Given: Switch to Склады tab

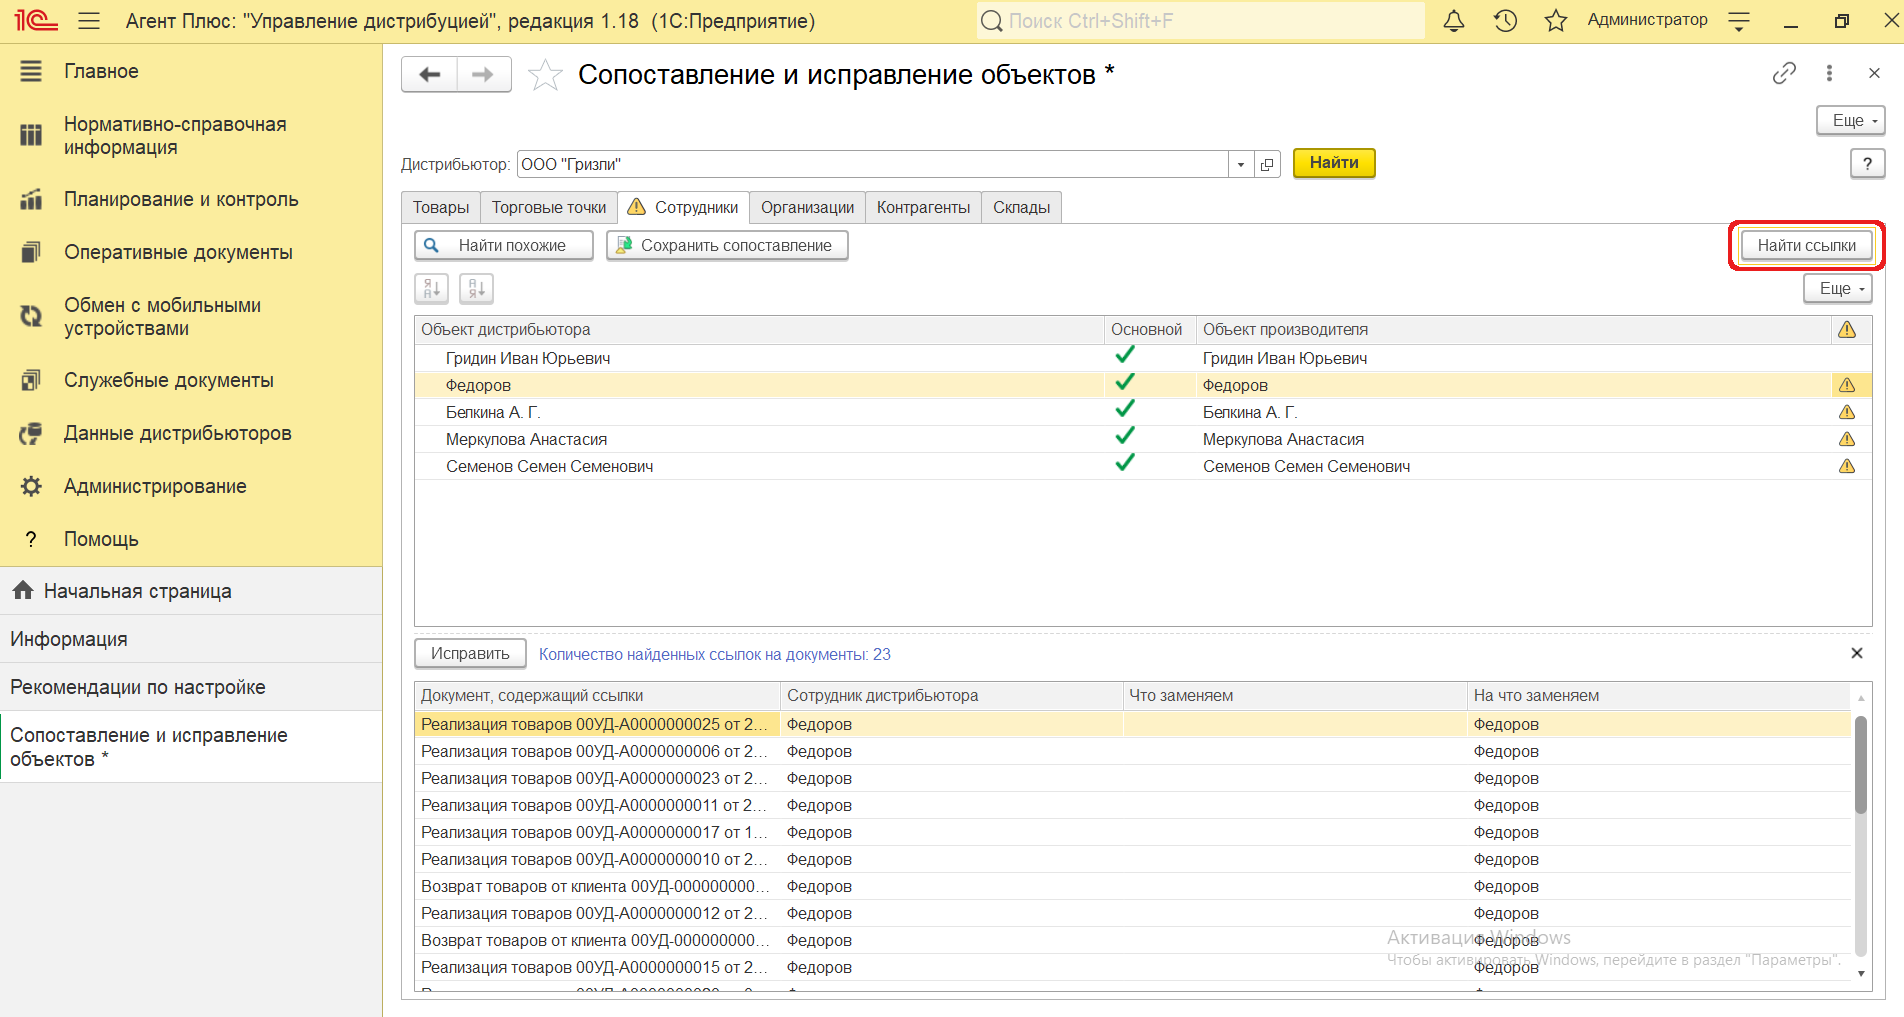Looking at the screenshot, I should (x=1021, y=207).
